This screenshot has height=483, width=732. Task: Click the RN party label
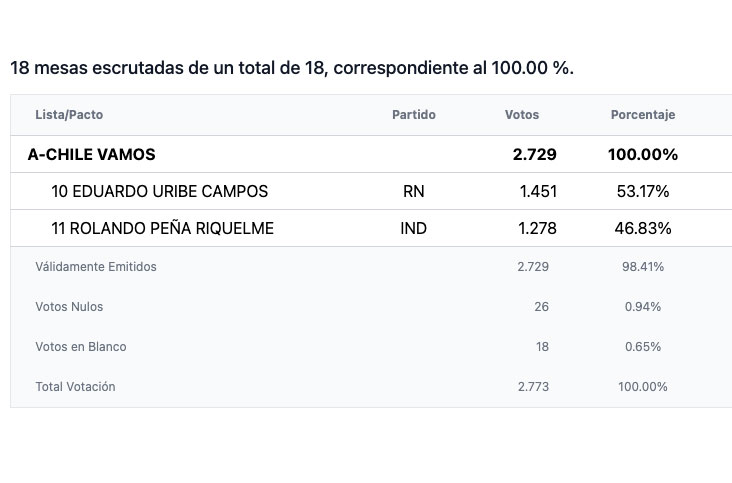(x=414, y=191)
